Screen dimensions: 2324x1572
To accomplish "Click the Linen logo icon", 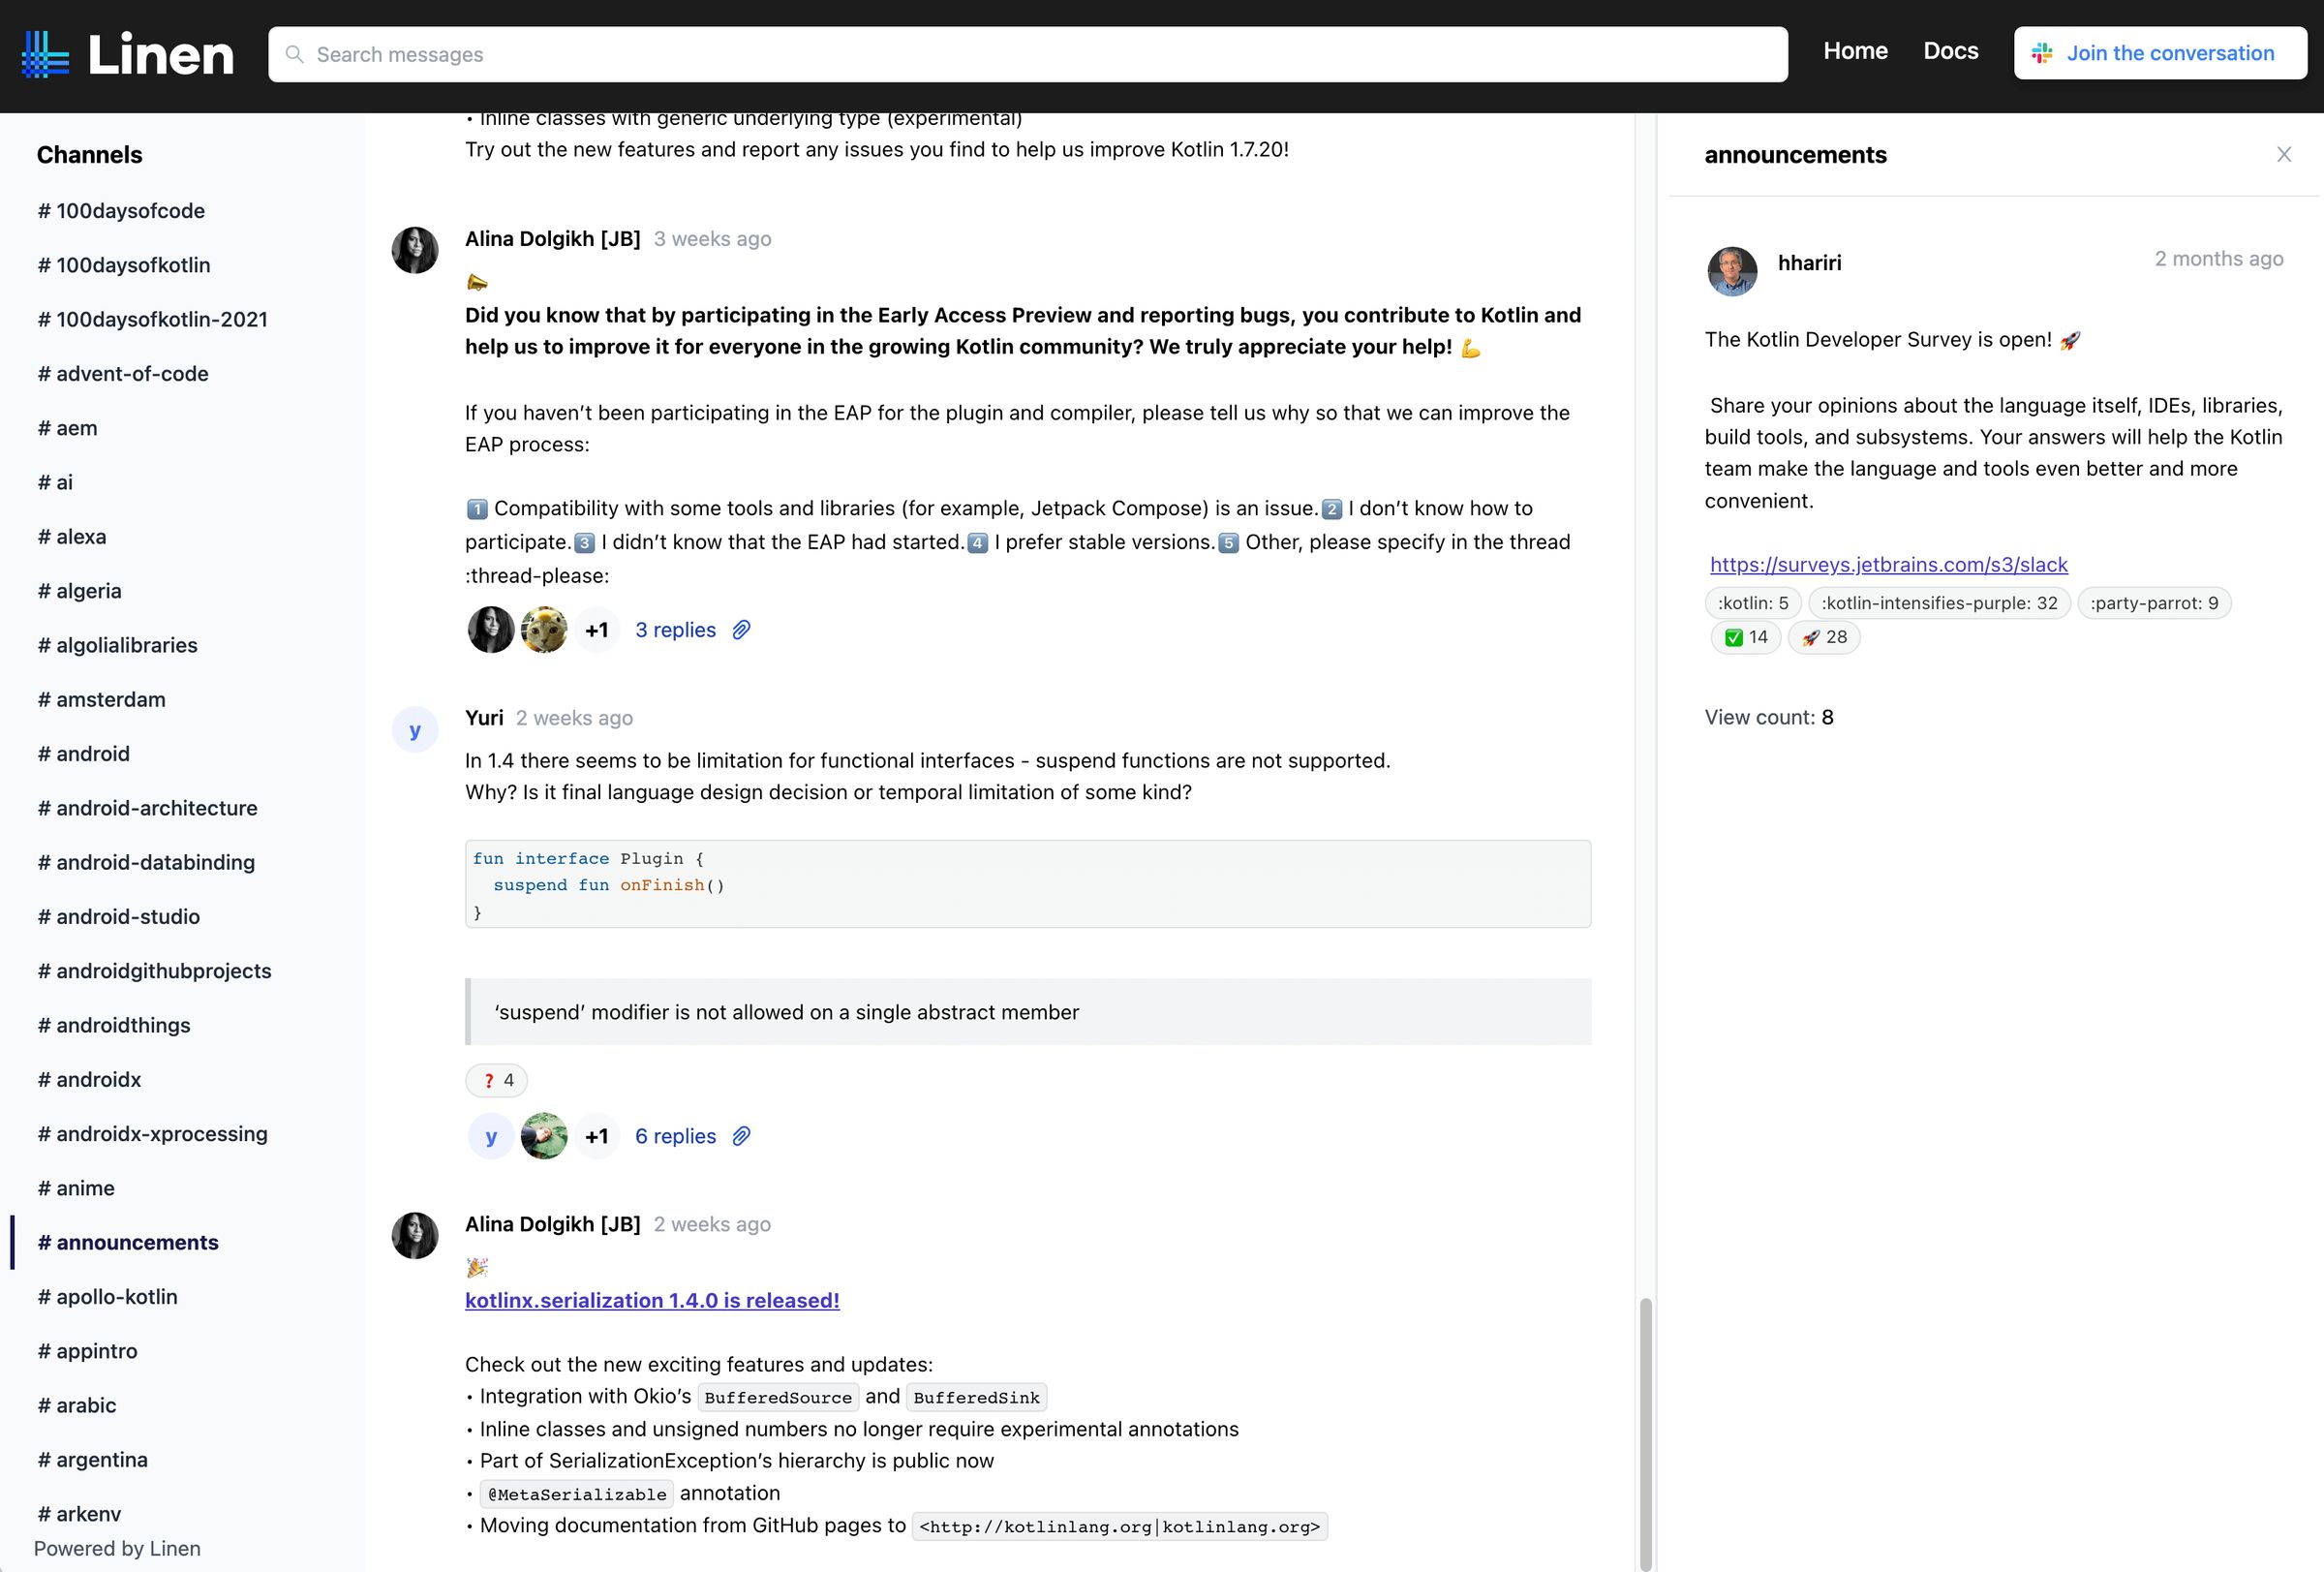I will (x=46, y=53).
